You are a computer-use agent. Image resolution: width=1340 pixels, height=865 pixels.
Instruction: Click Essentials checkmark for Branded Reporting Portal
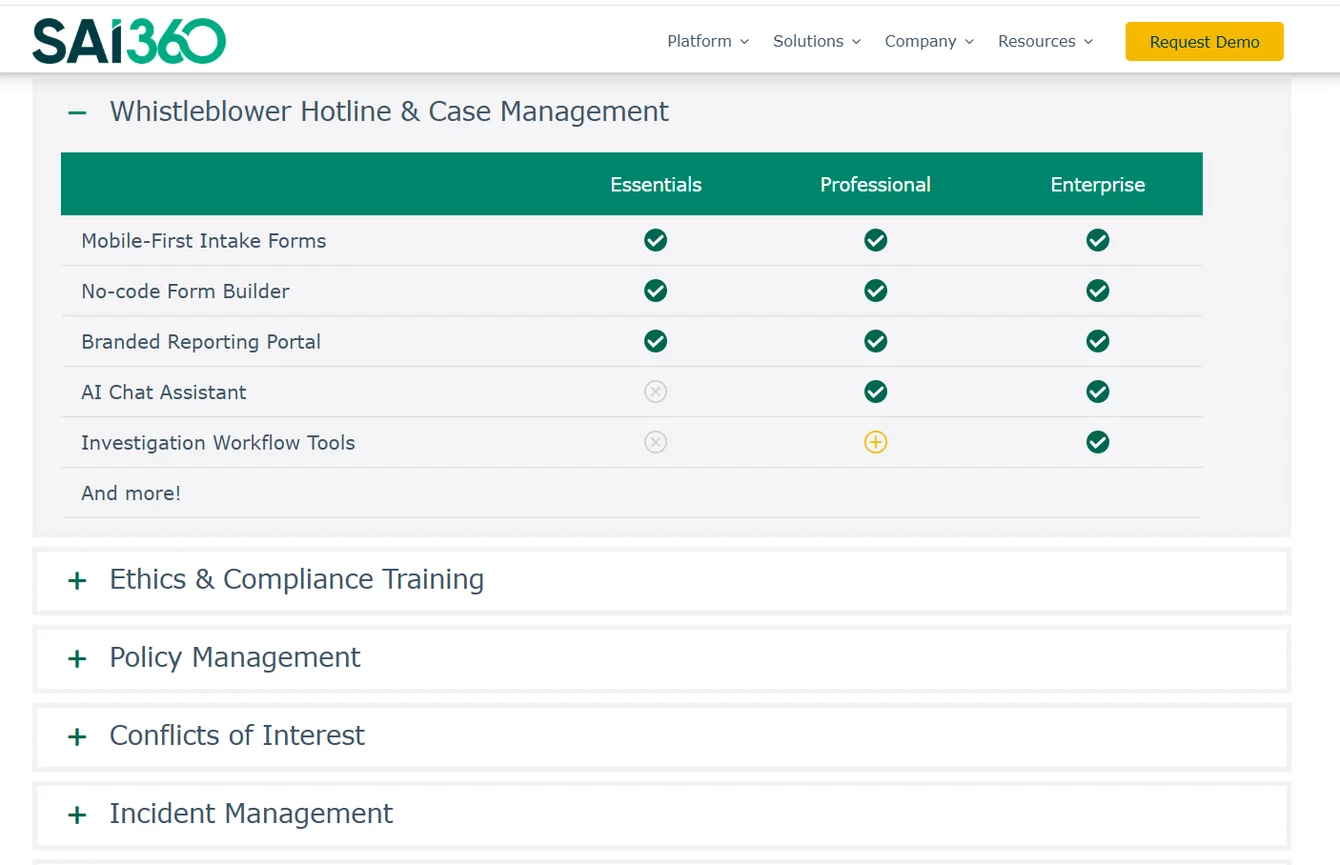click(x=655, y=341)
